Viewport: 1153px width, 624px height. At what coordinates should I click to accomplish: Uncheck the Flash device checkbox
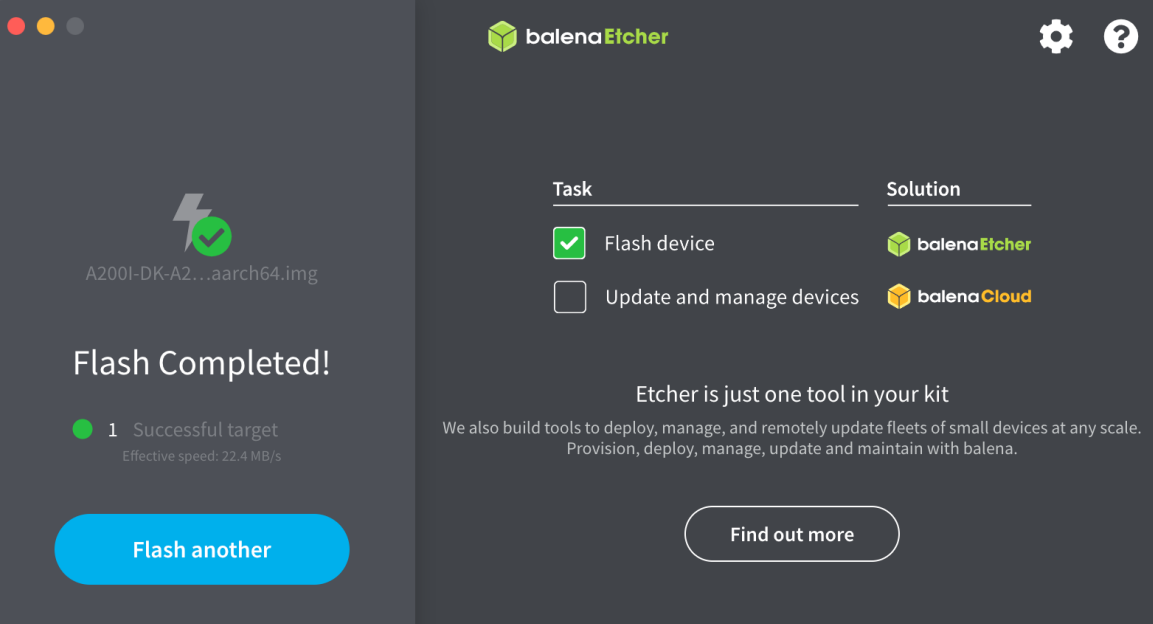[569, 243]
